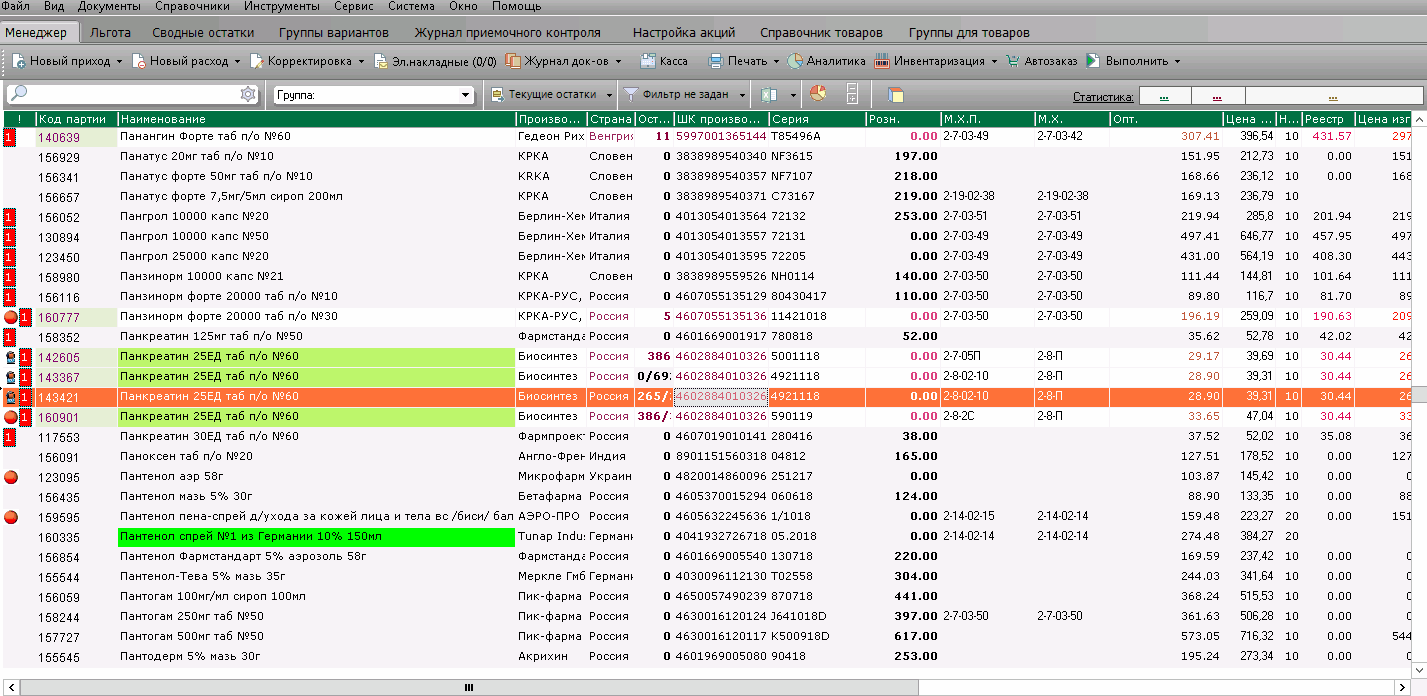Click the green statistics indicator box
The width and height of the screenshot is (1427, 696).
(1165, 96)
